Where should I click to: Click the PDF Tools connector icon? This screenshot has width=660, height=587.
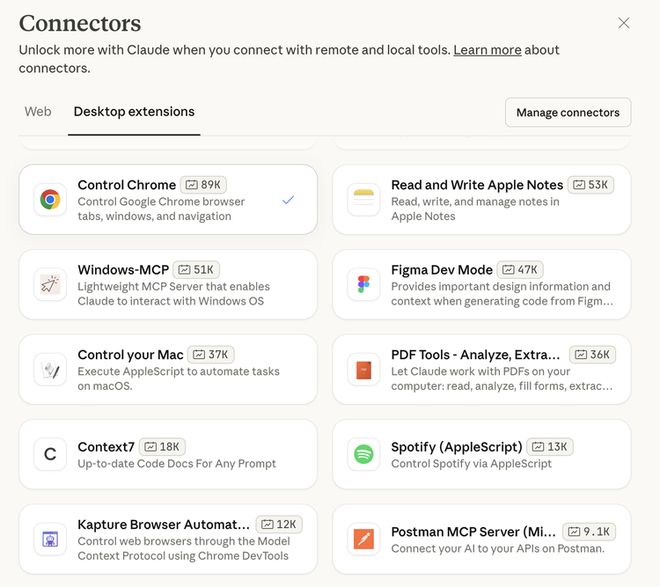point(363,370)
